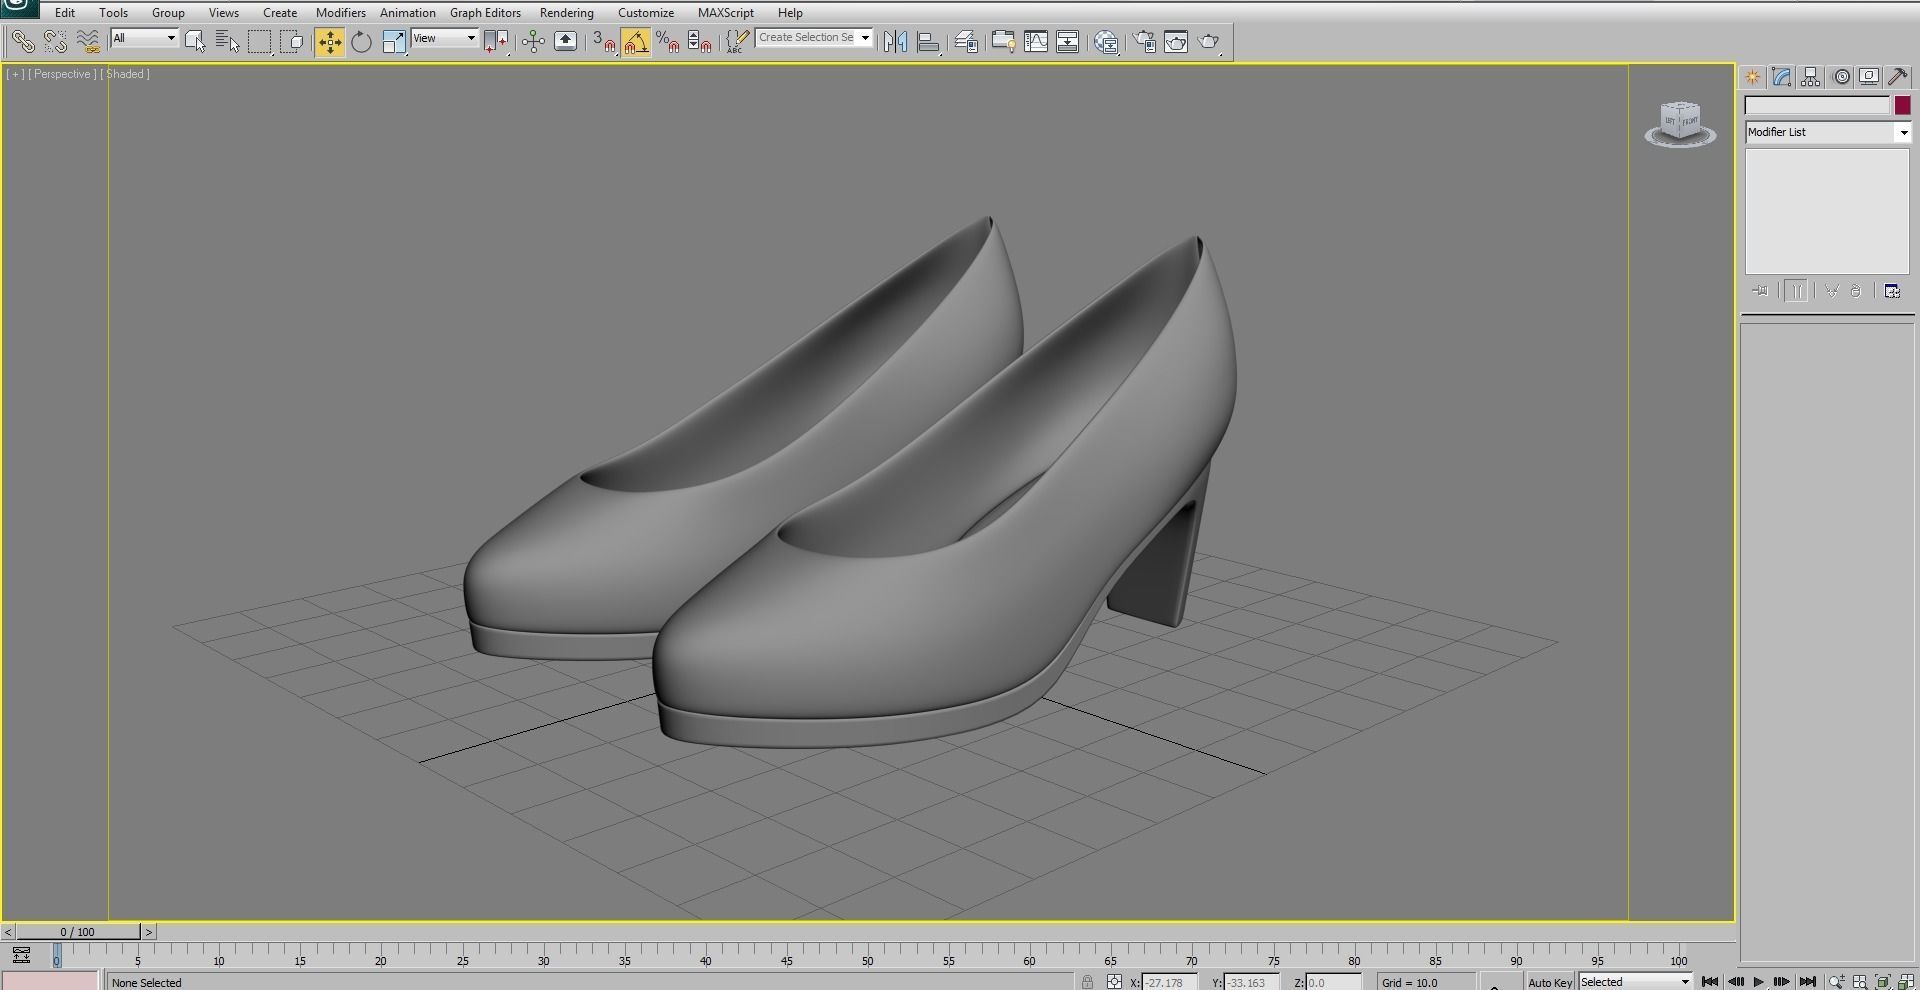Activate the Select and Move tool

click(x=329, y=41)
